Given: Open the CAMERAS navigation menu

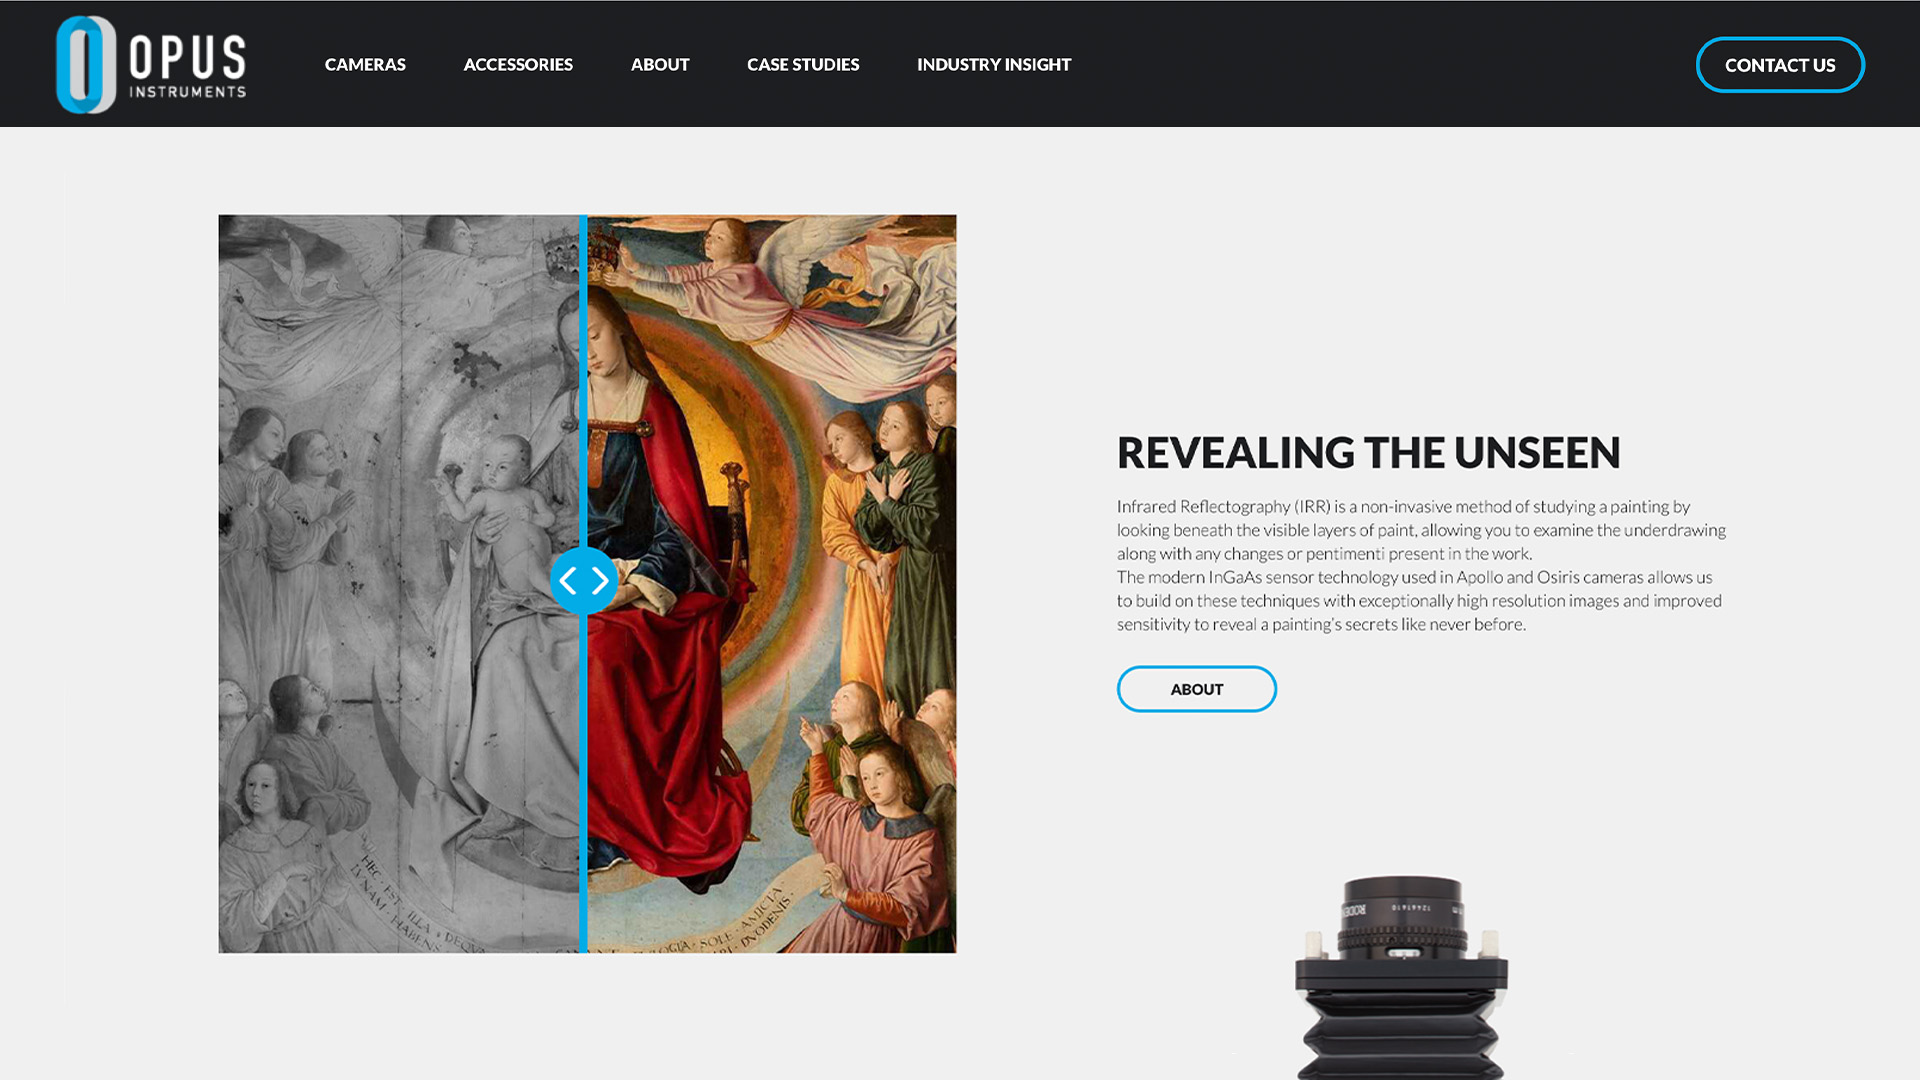Looking at the screenshot, I should click(365, 63).
